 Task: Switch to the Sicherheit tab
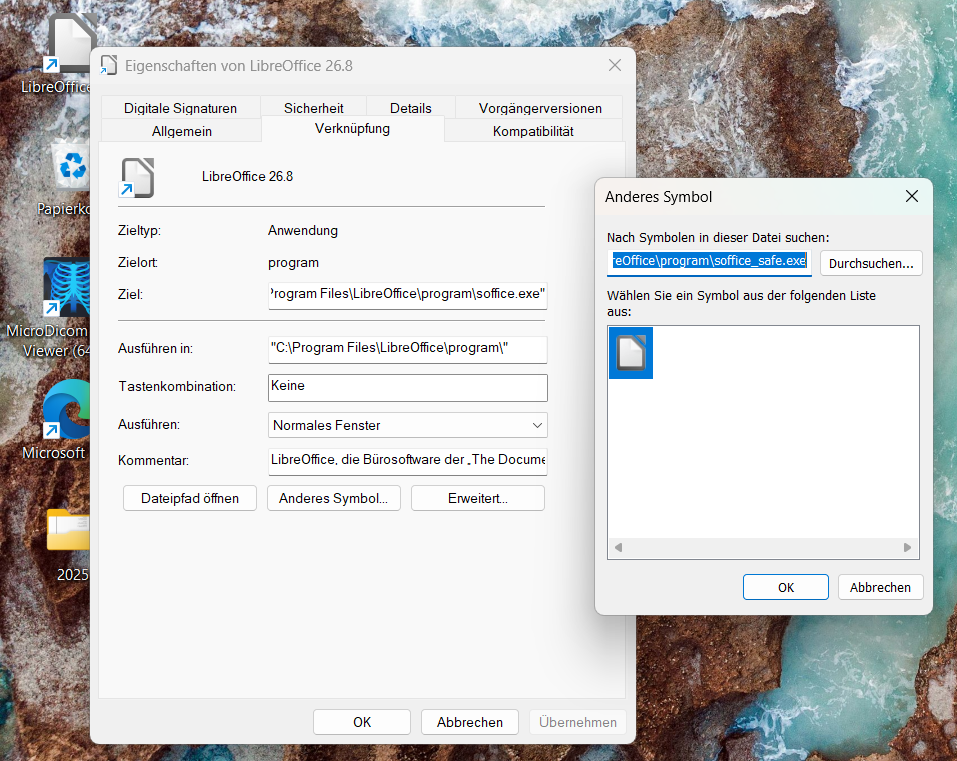pos(314,108)
